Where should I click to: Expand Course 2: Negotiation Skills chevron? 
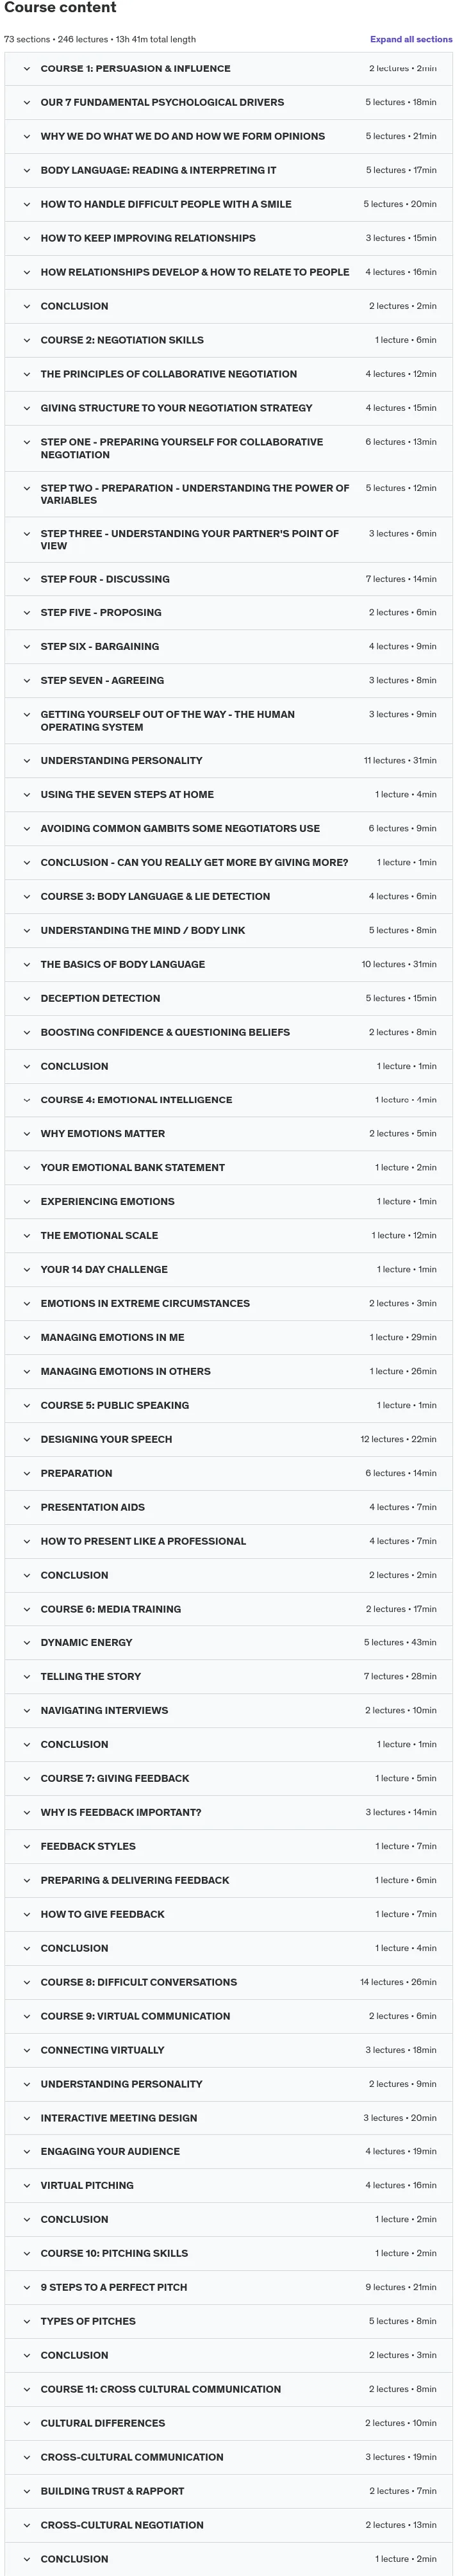[x=27, y=340]
